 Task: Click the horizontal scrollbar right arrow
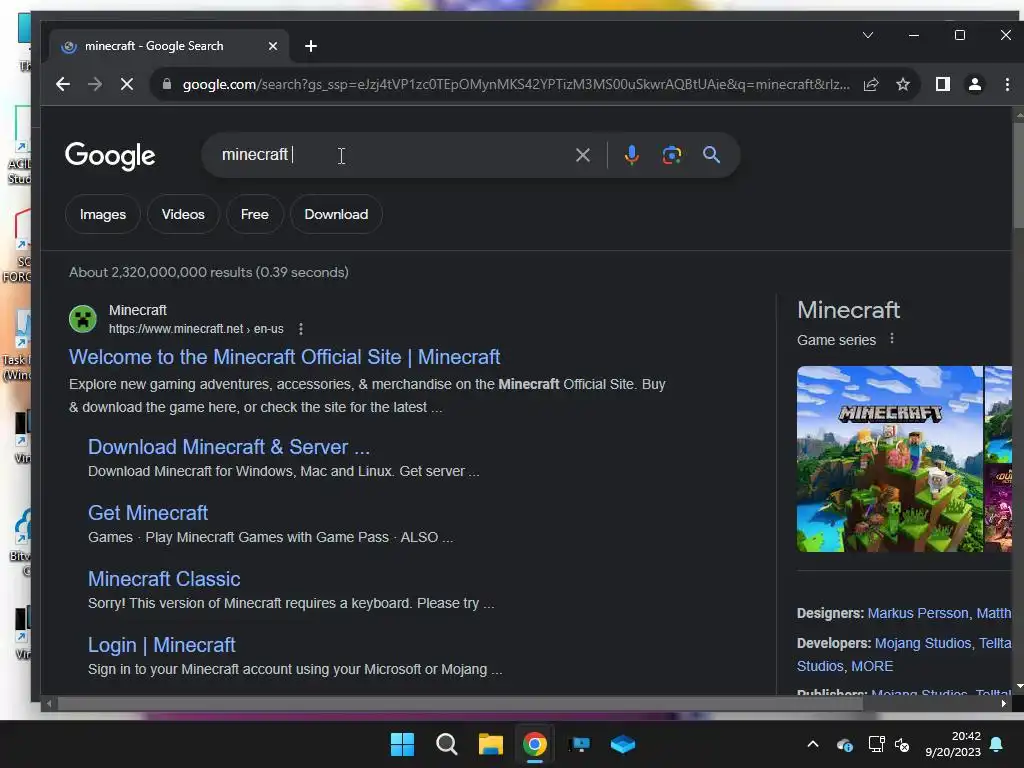tap(1004, 703)
